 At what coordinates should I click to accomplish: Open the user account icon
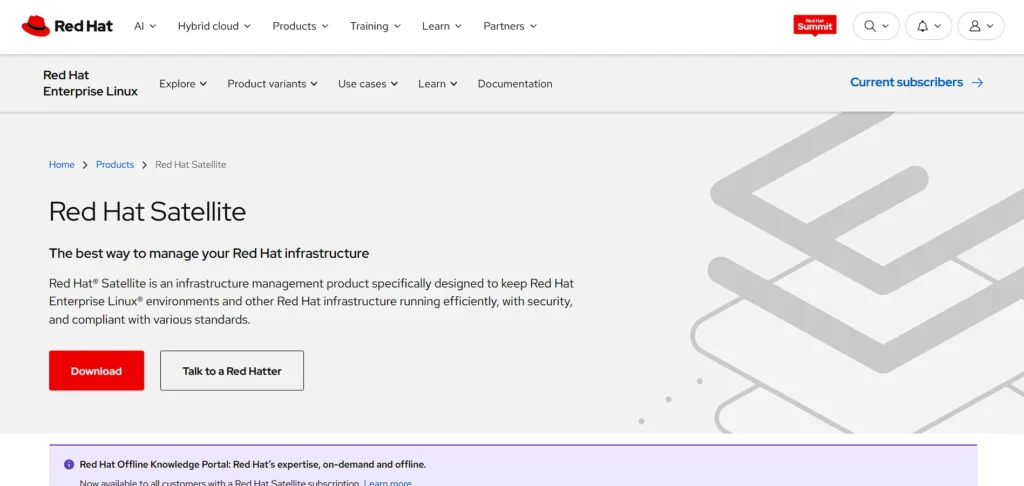pyautogui.click(x=976, y=26)
